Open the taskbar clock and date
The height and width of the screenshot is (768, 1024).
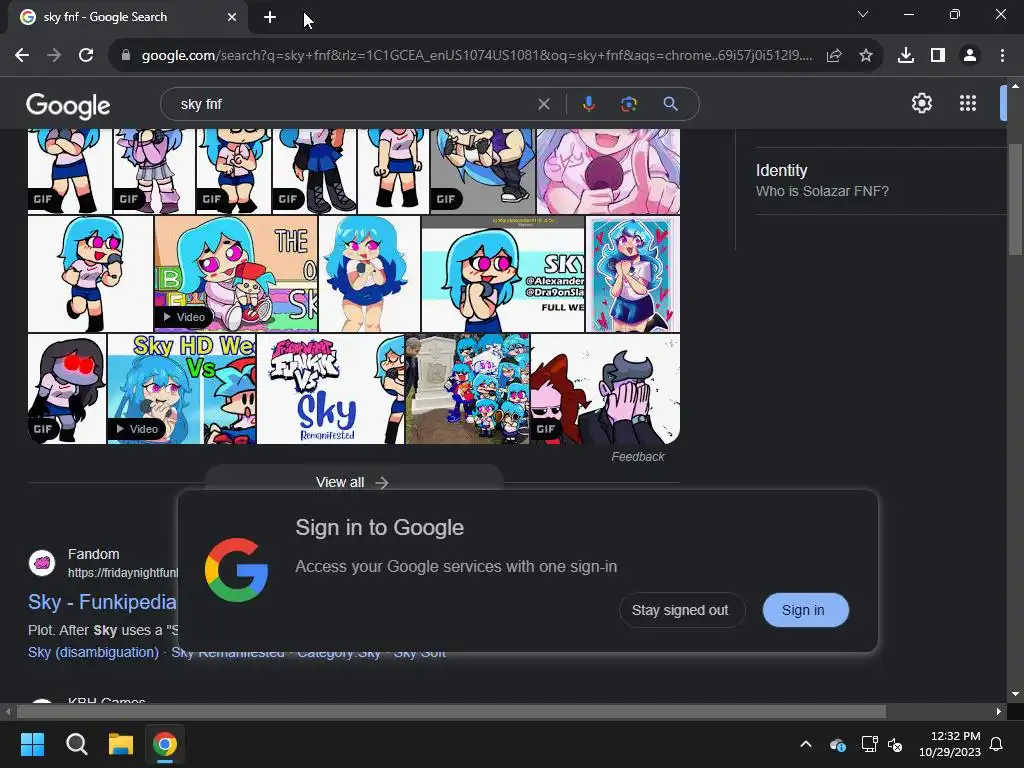click(950, 744)
